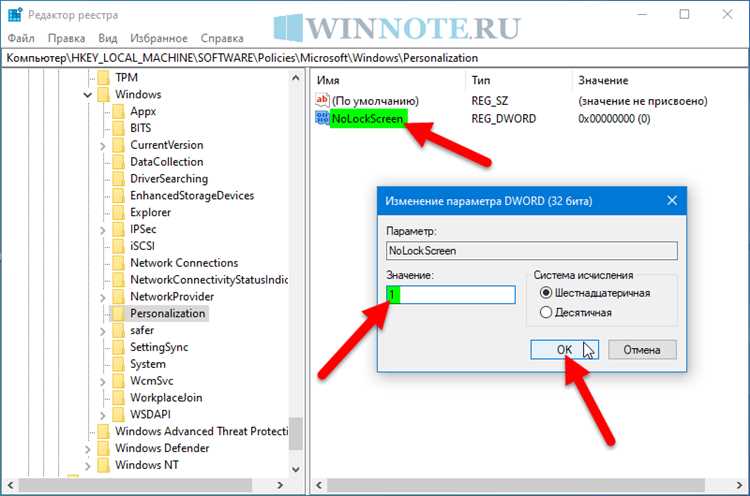Collapse the Windows tree node

click(x=88, y=95)
